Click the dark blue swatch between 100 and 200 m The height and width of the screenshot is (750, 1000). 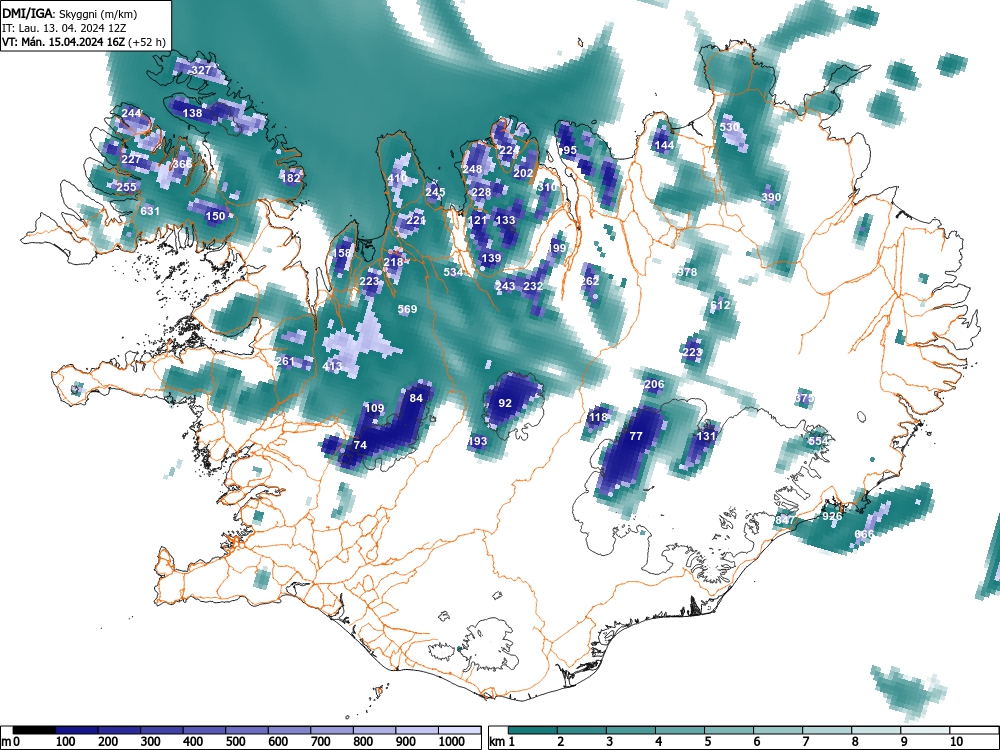pyautogui.click(x=77, y=730)
